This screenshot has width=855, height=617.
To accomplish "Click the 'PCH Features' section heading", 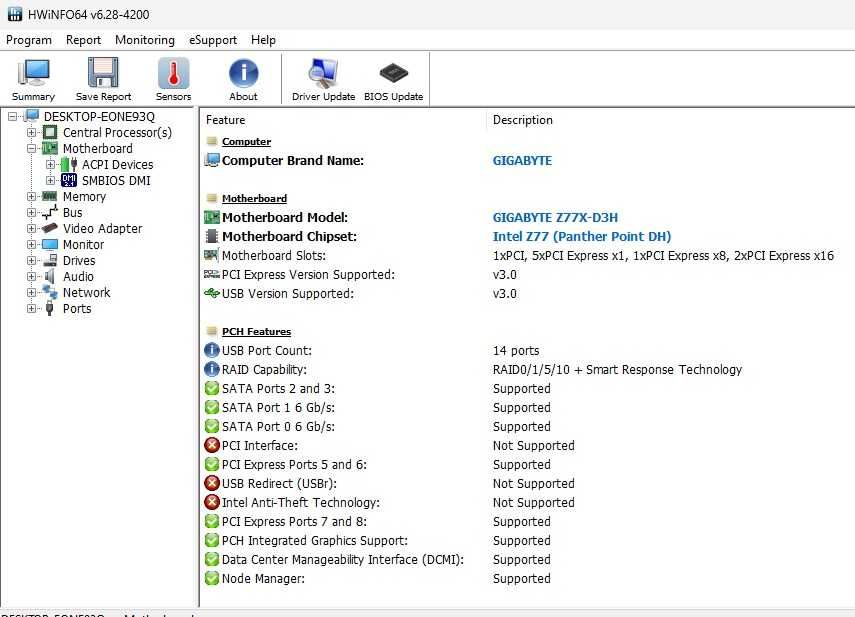I will (256, 331).
